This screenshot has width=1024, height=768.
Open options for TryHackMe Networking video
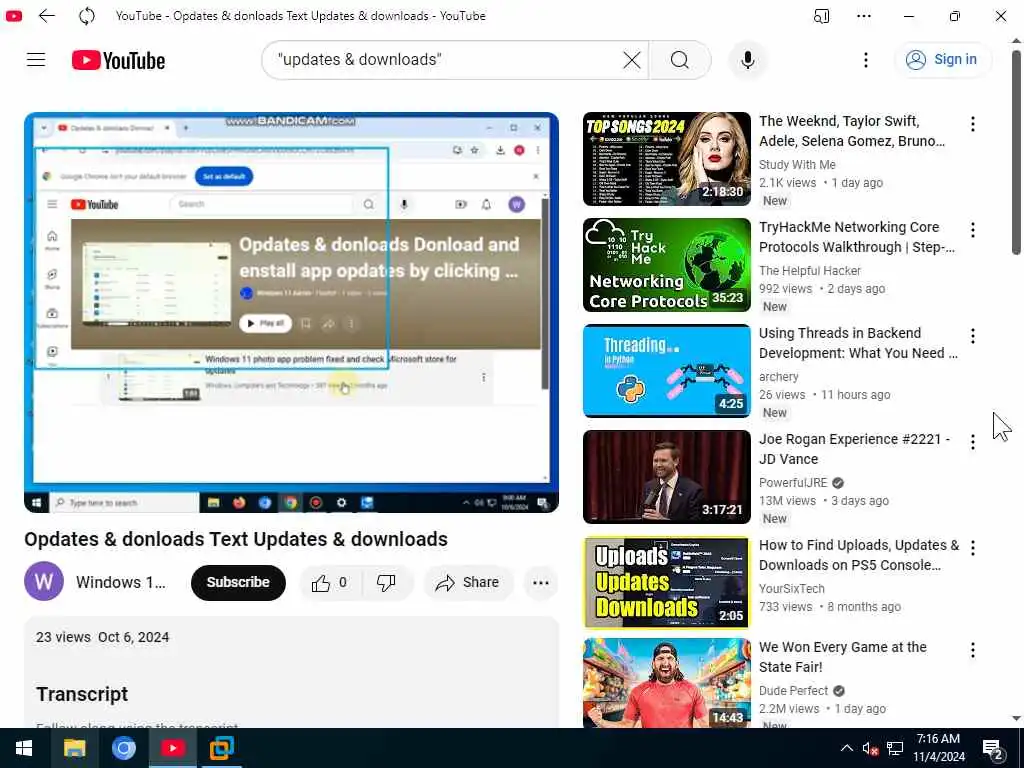(972, 230)
